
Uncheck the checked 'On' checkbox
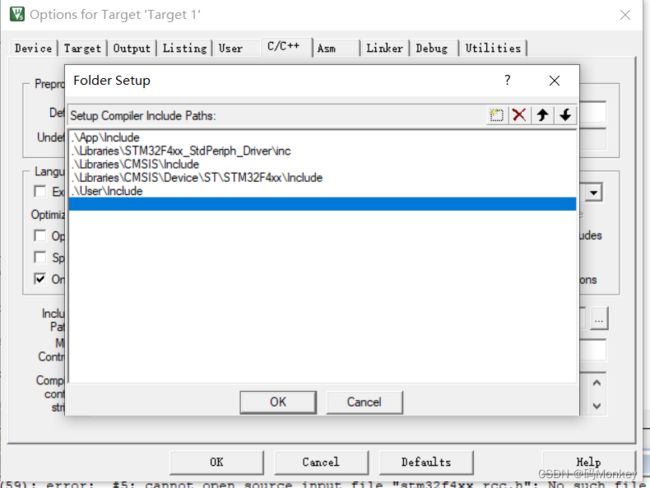pos(40,279)
